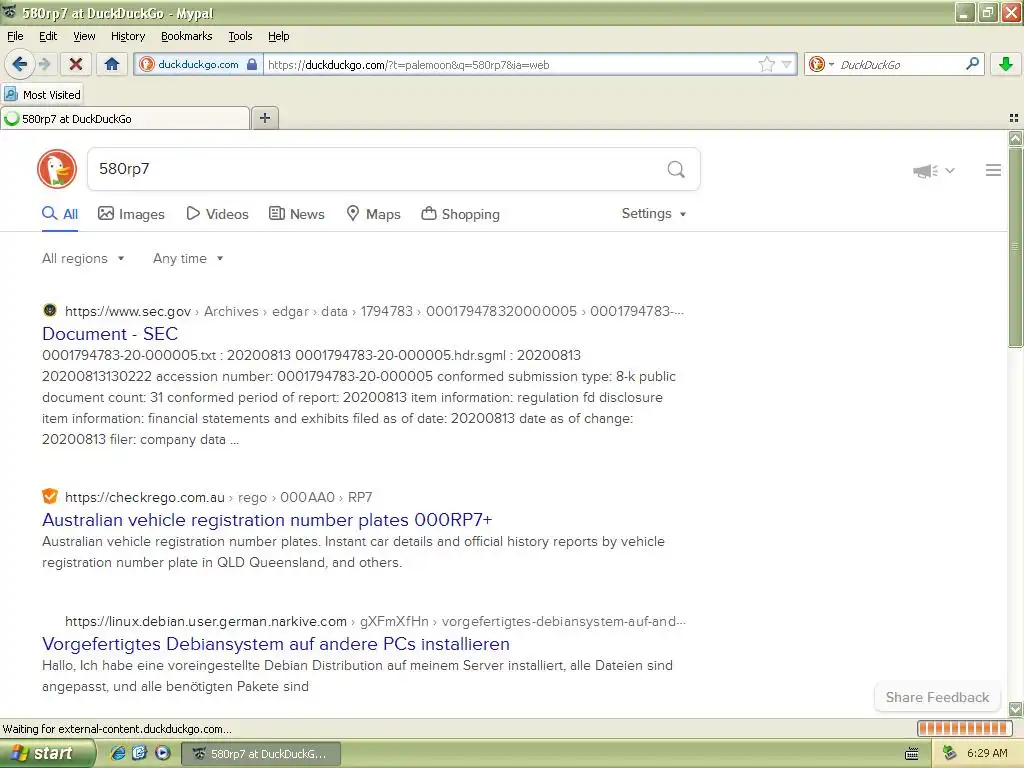Click the padlock site security icon

[x=252, y=64]
